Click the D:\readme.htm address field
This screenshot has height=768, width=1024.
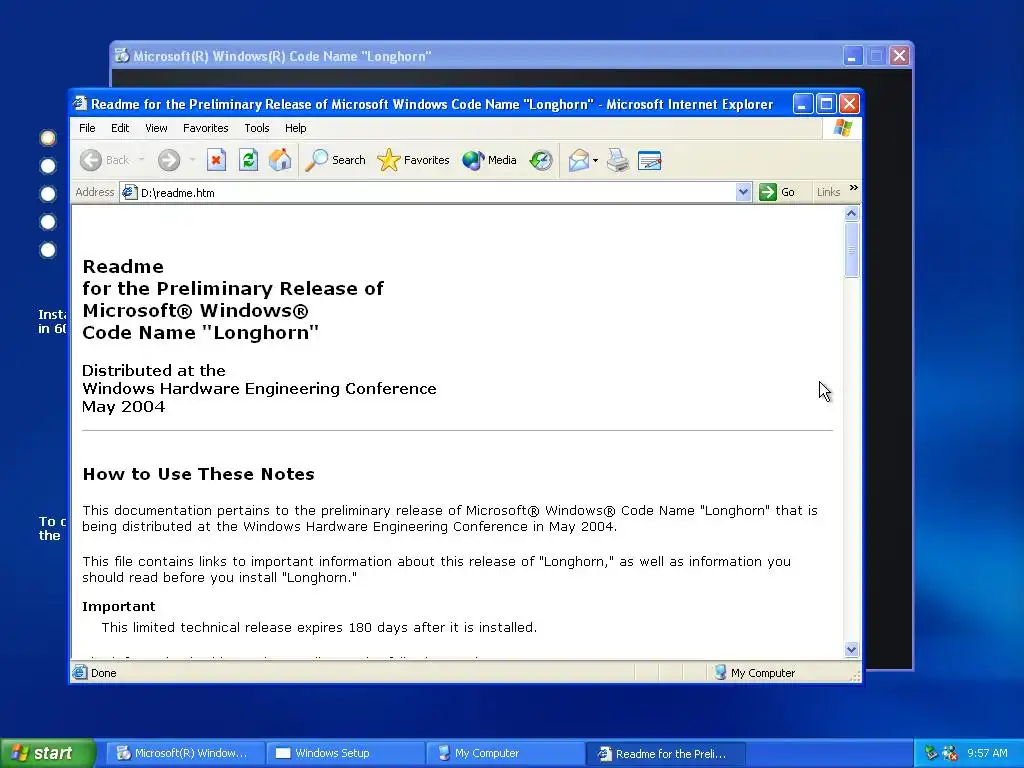pyautogui.click(x=436, y=192)
